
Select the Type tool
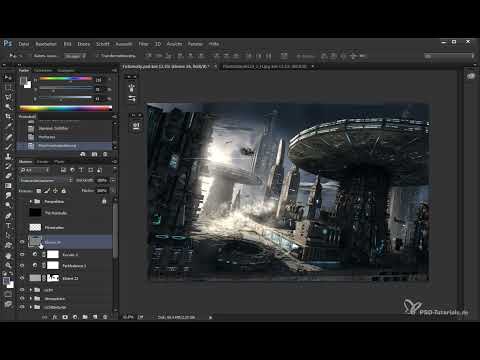click(x=8, y=226)
